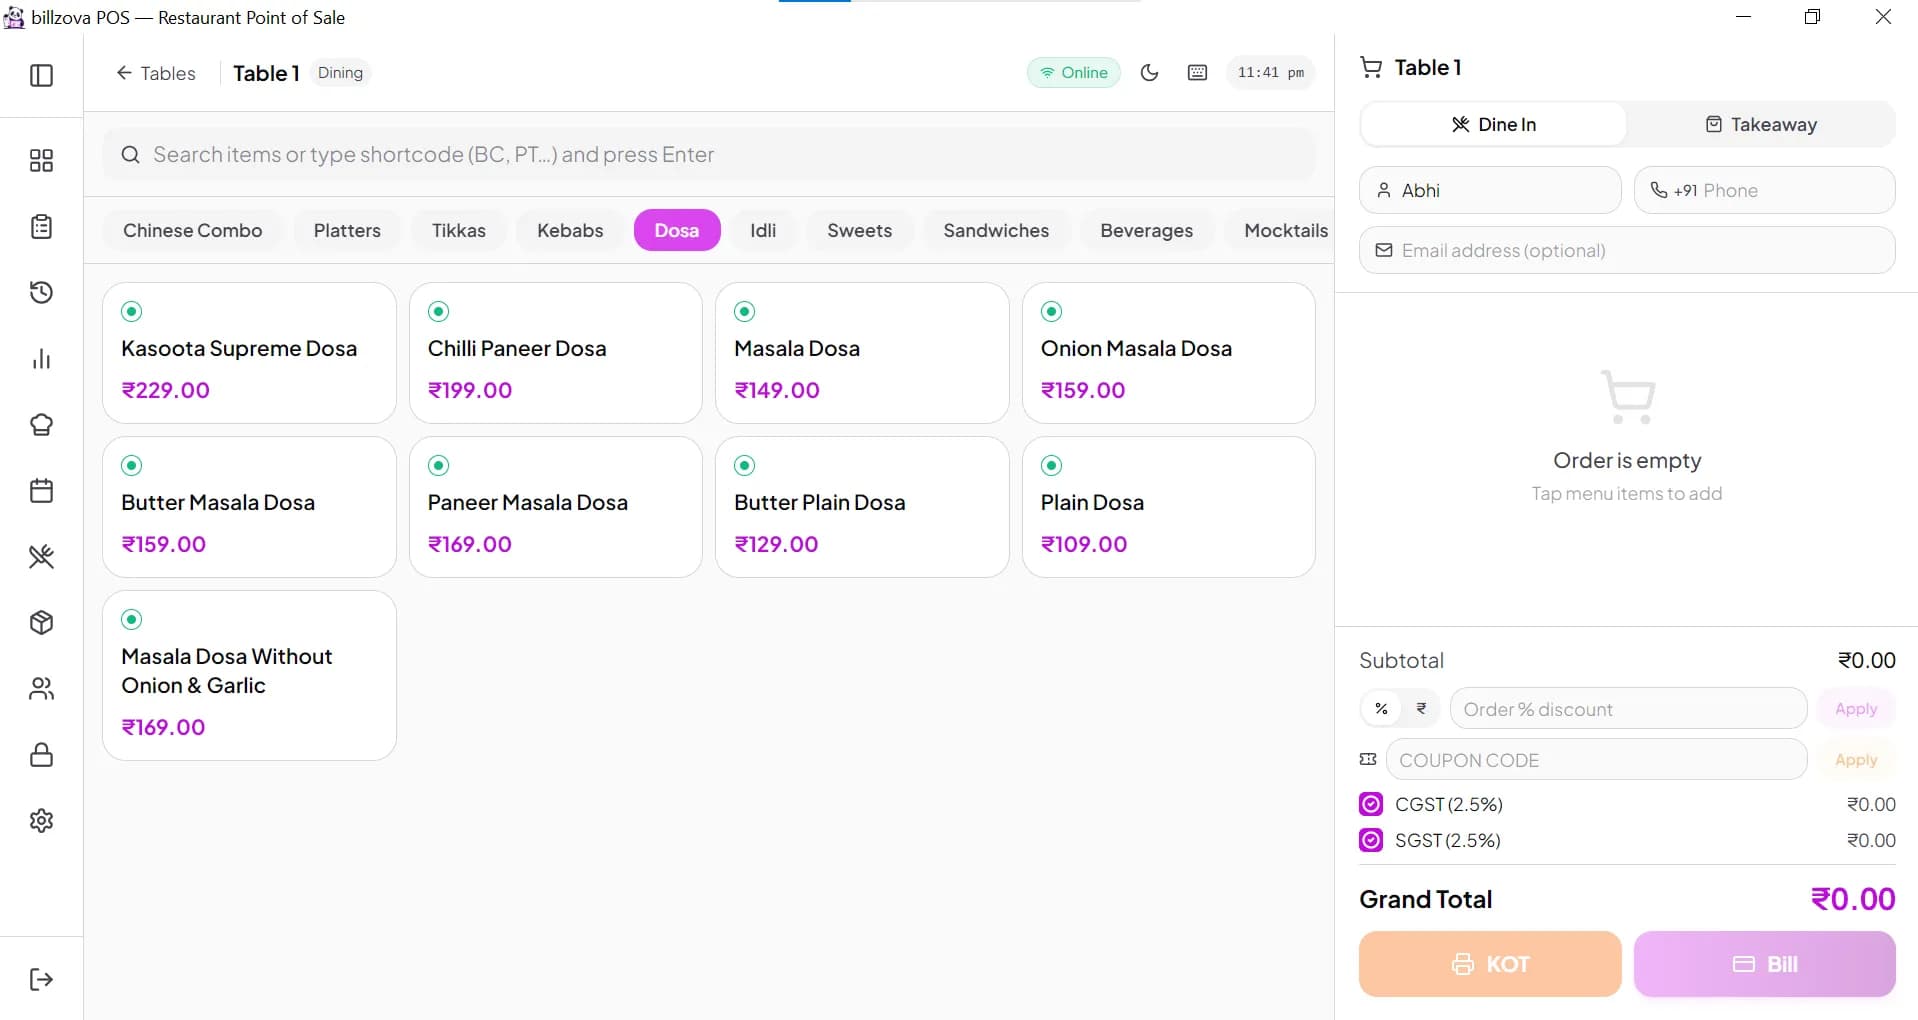This screenshot has height=1020, width=1918.
Task: Send the order with KOT button
Action: (x=1490, y=964)
